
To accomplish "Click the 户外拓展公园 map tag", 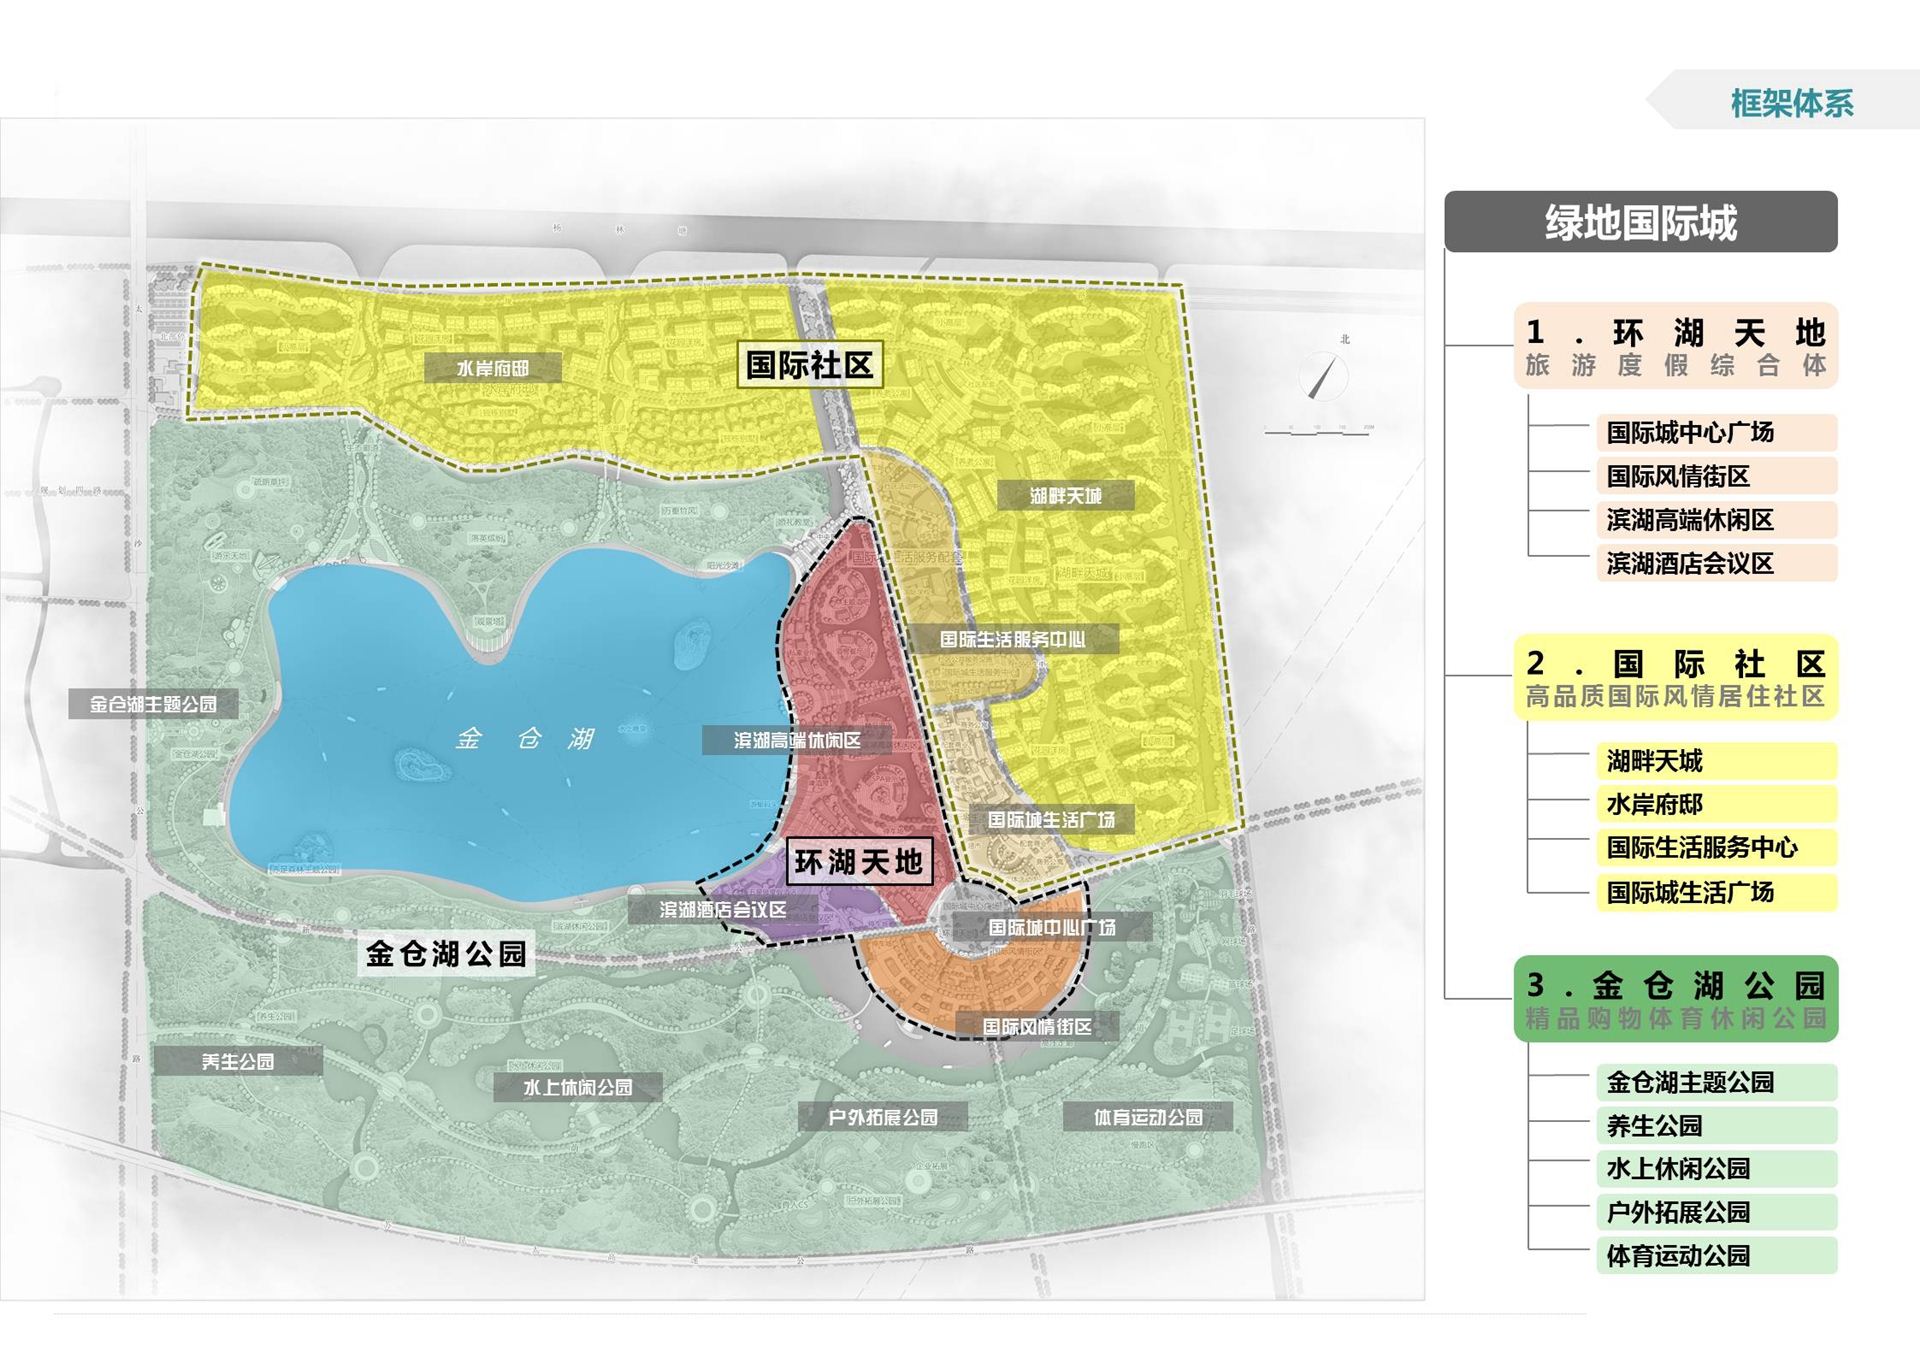I will tap(882, 1117).
